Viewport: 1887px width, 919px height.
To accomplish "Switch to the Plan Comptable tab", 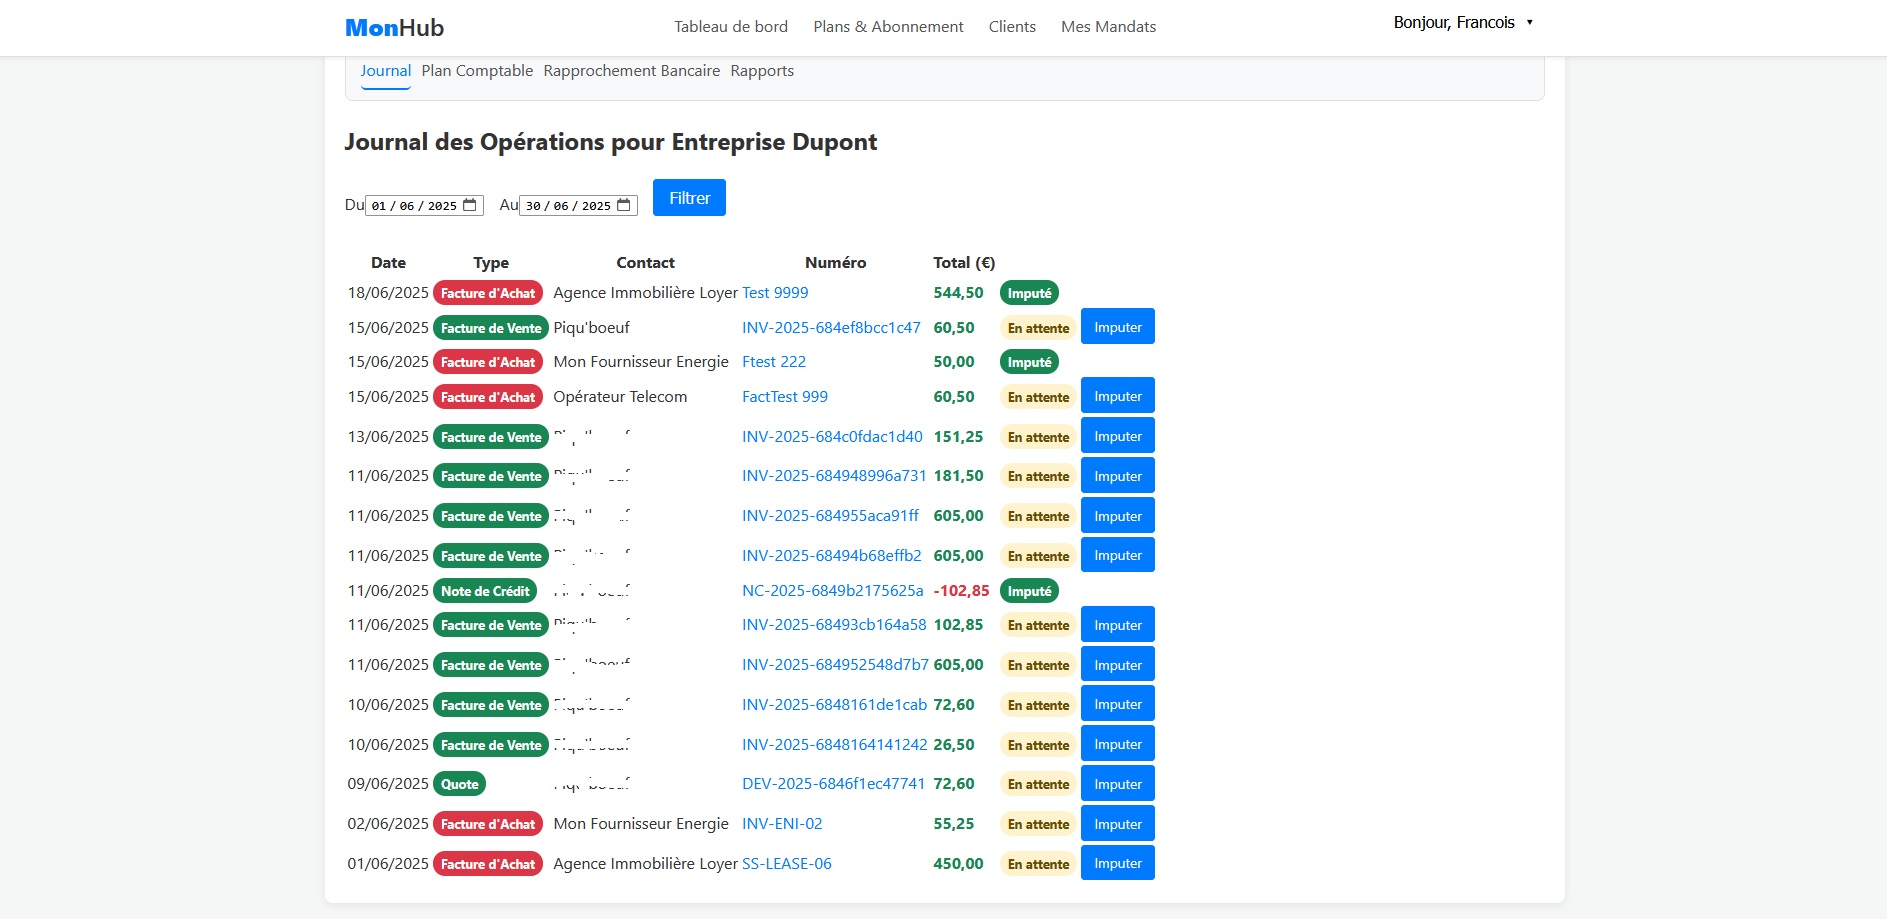I will [x=476, y=70].
